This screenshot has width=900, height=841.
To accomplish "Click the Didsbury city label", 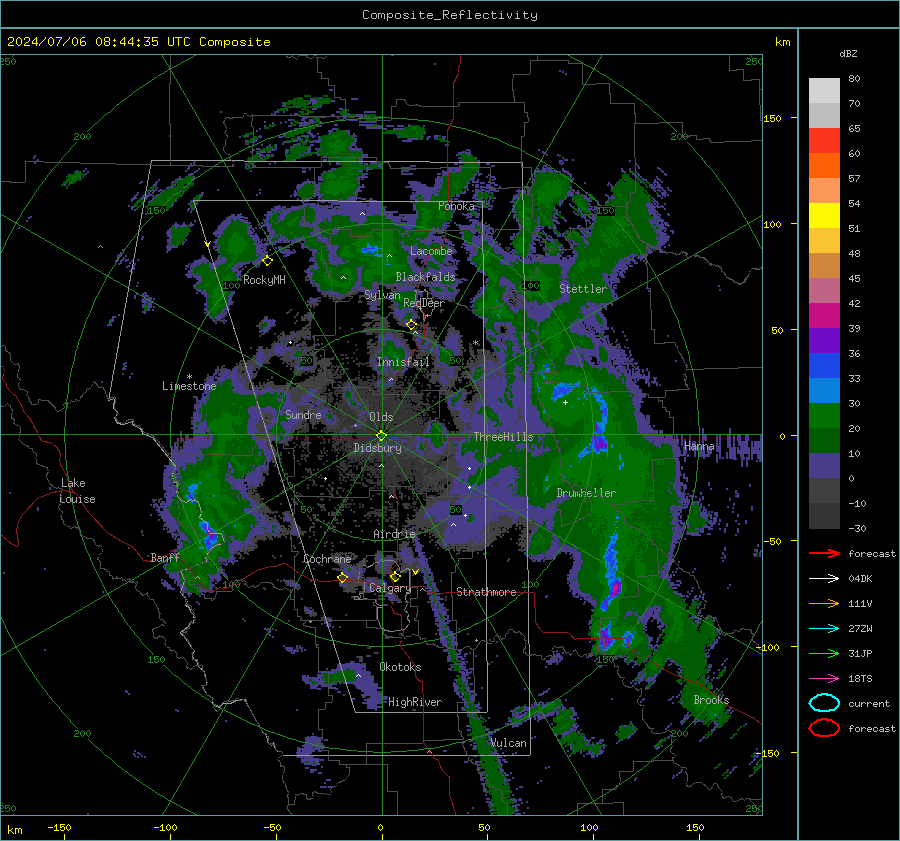I will coord(377,448).
